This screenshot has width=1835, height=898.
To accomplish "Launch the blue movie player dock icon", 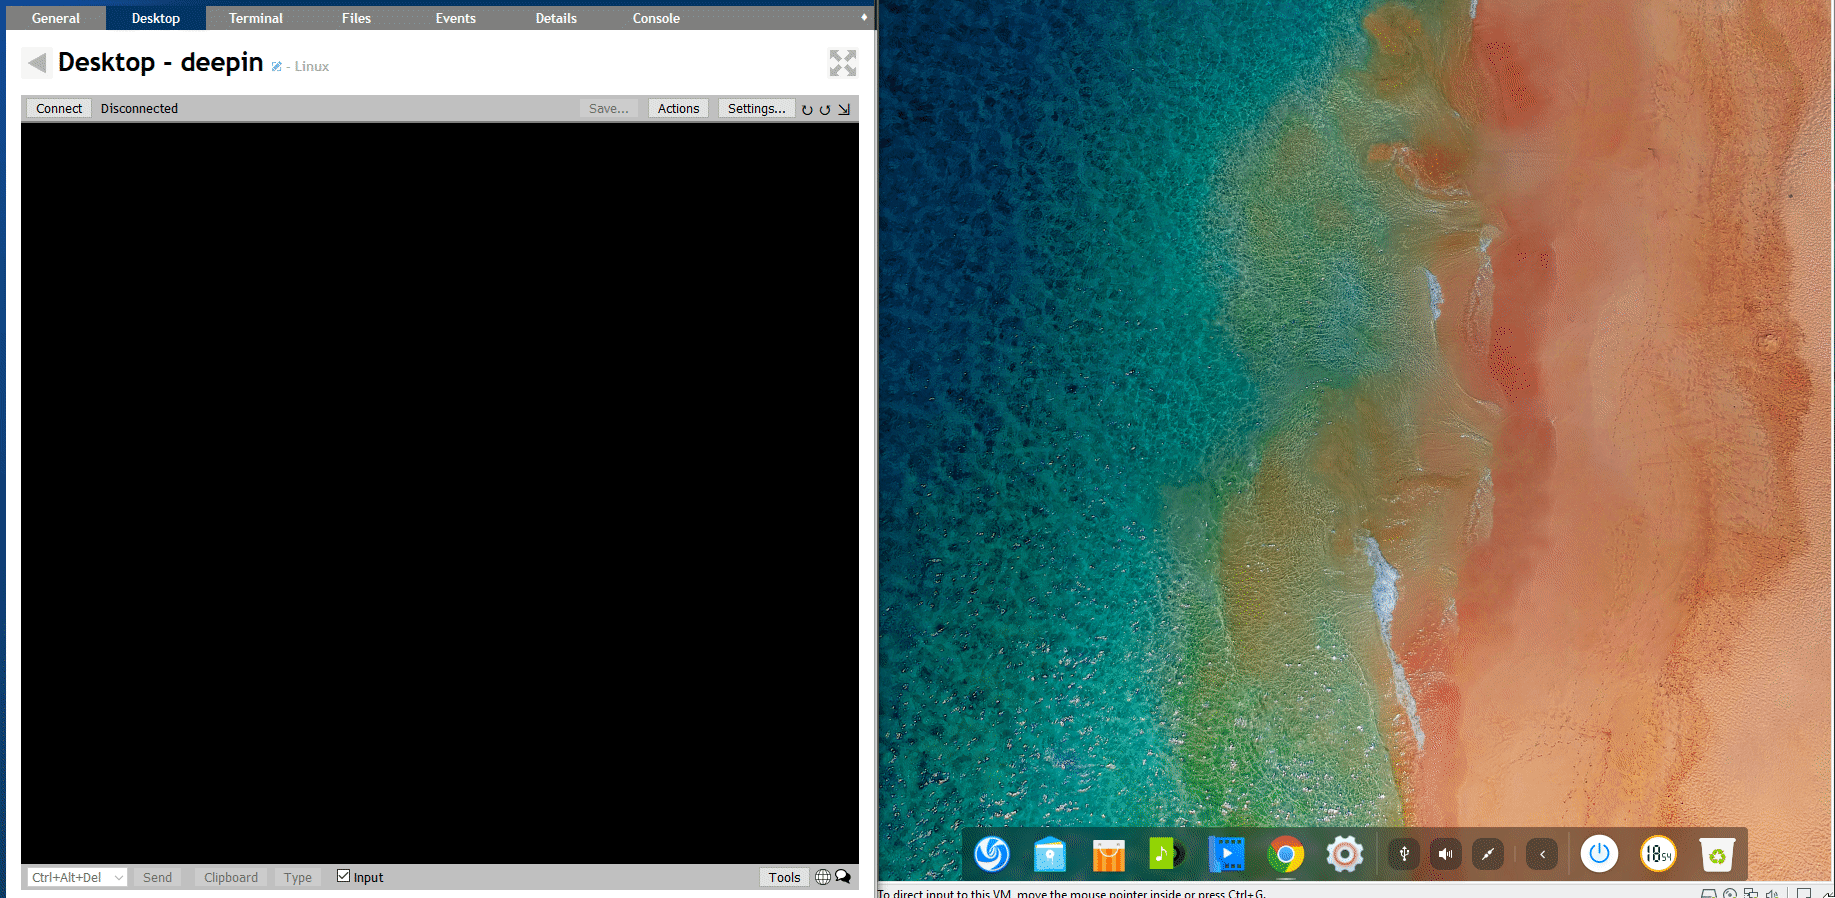I will 1226,854.
